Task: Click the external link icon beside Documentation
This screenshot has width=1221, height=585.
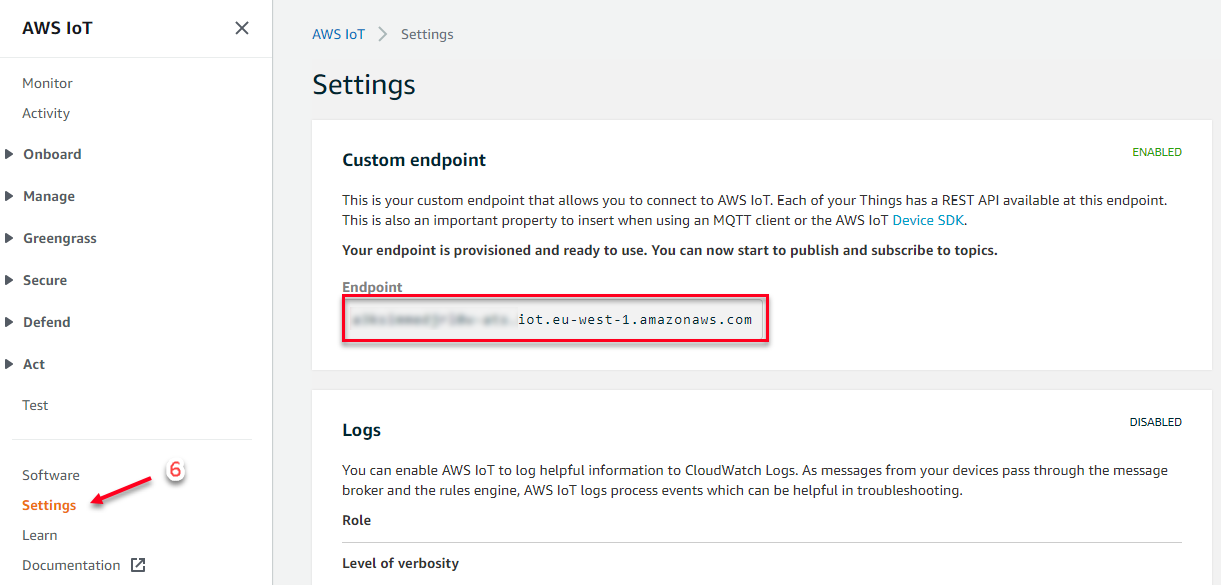Action: (x=138, y=565)
